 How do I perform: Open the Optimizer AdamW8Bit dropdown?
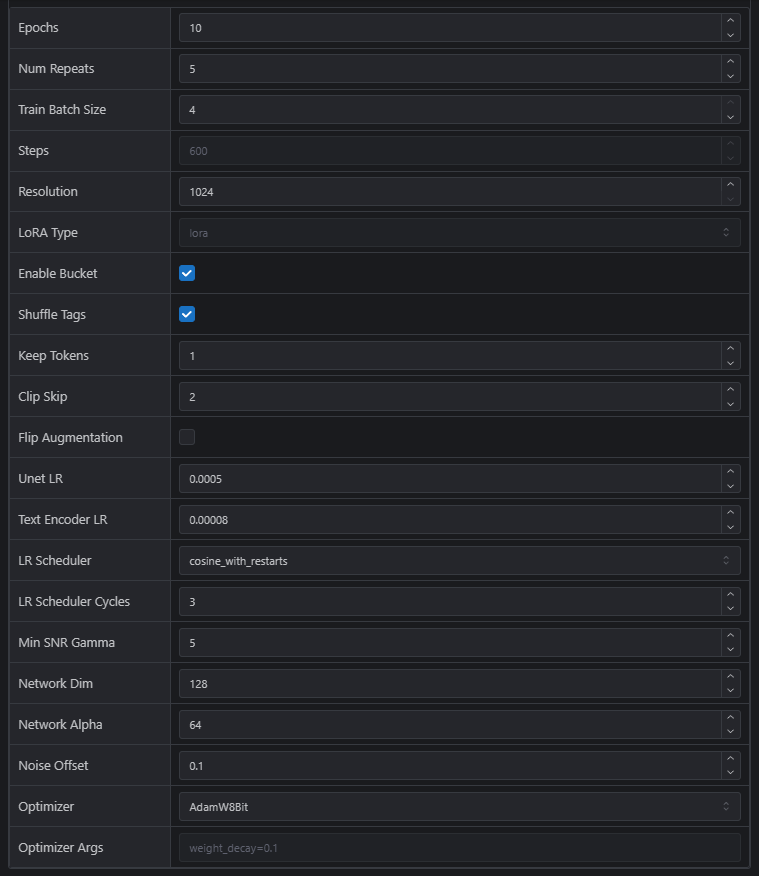459,806
